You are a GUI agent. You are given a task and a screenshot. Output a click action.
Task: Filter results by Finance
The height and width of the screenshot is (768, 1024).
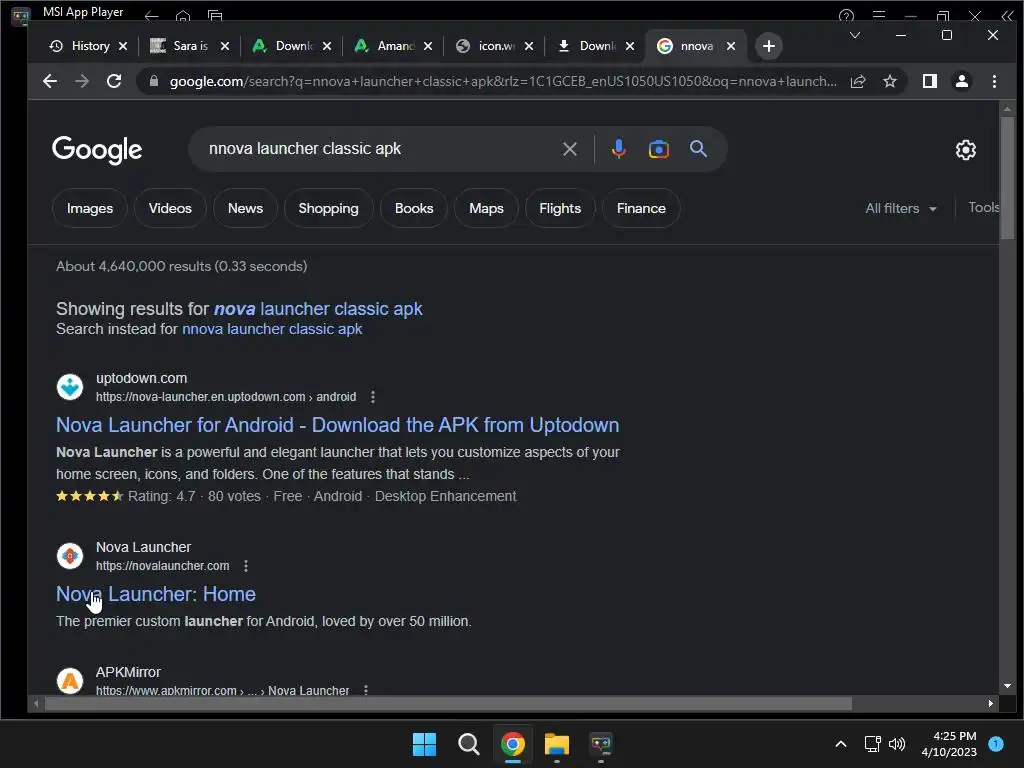pyautogui.click(x=641, y=208)
